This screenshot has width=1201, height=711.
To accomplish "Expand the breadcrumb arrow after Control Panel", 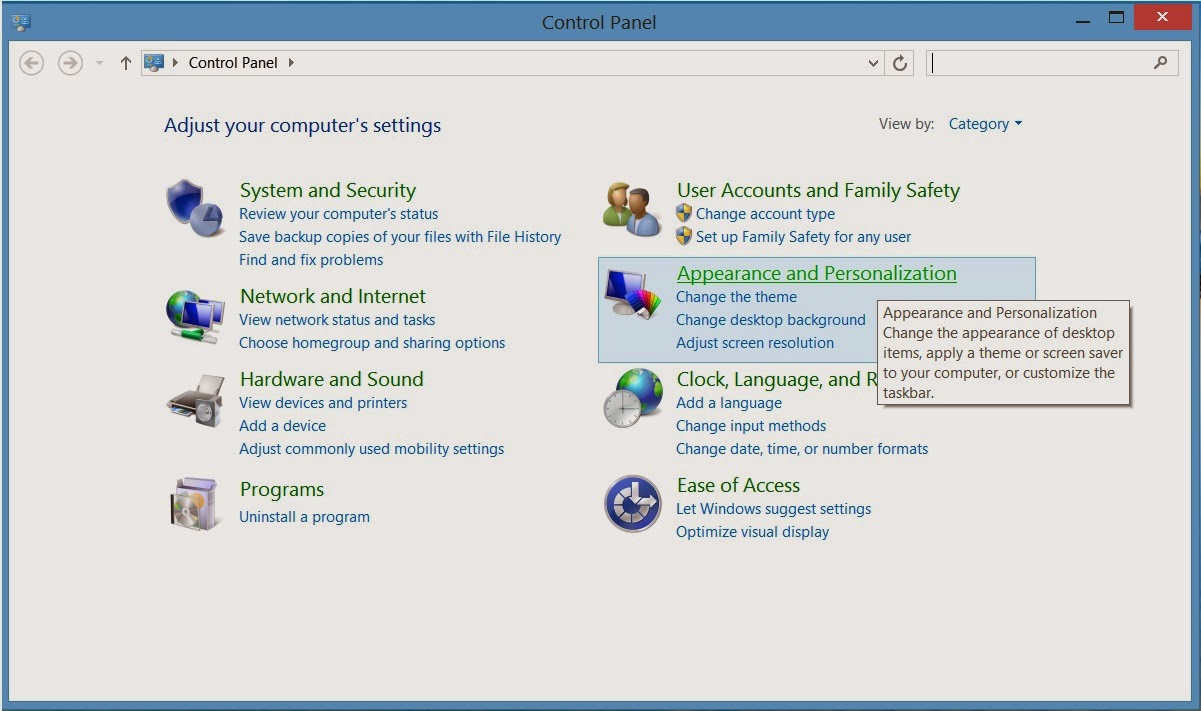I will tap(289, 62).
